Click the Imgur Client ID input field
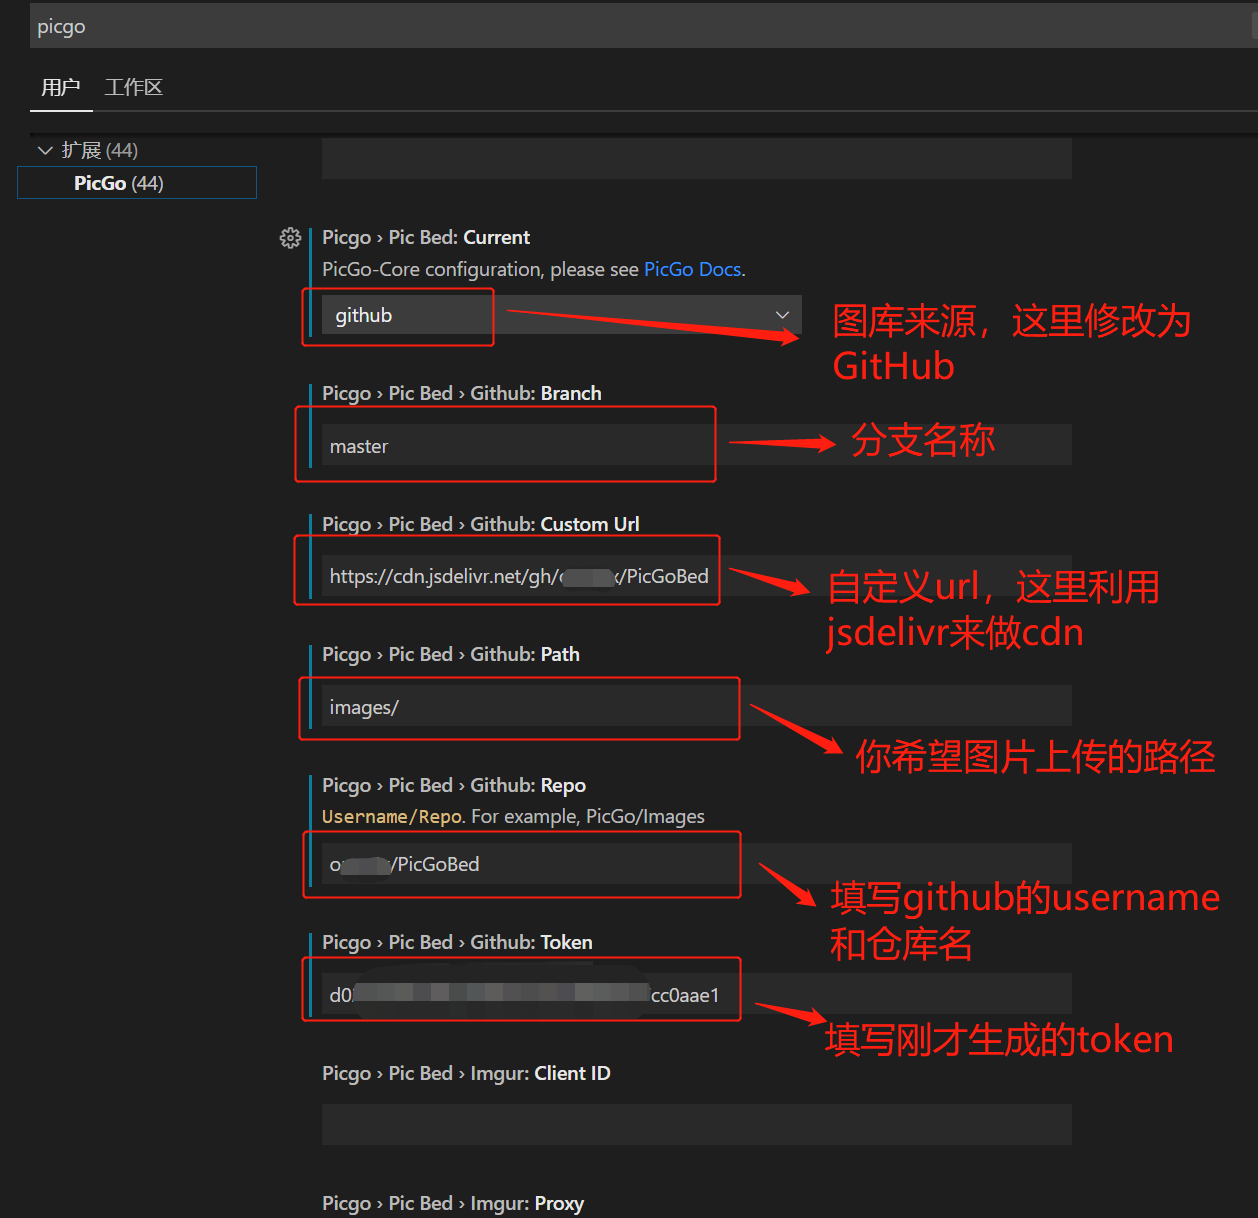 [x=697, y=1125]
